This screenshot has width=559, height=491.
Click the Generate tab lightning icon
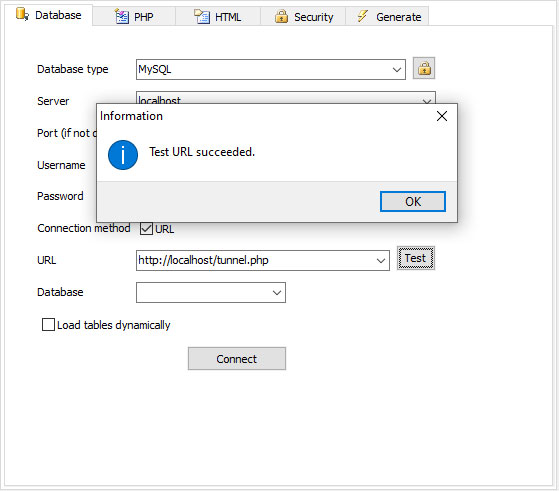[x=363, y=16]
